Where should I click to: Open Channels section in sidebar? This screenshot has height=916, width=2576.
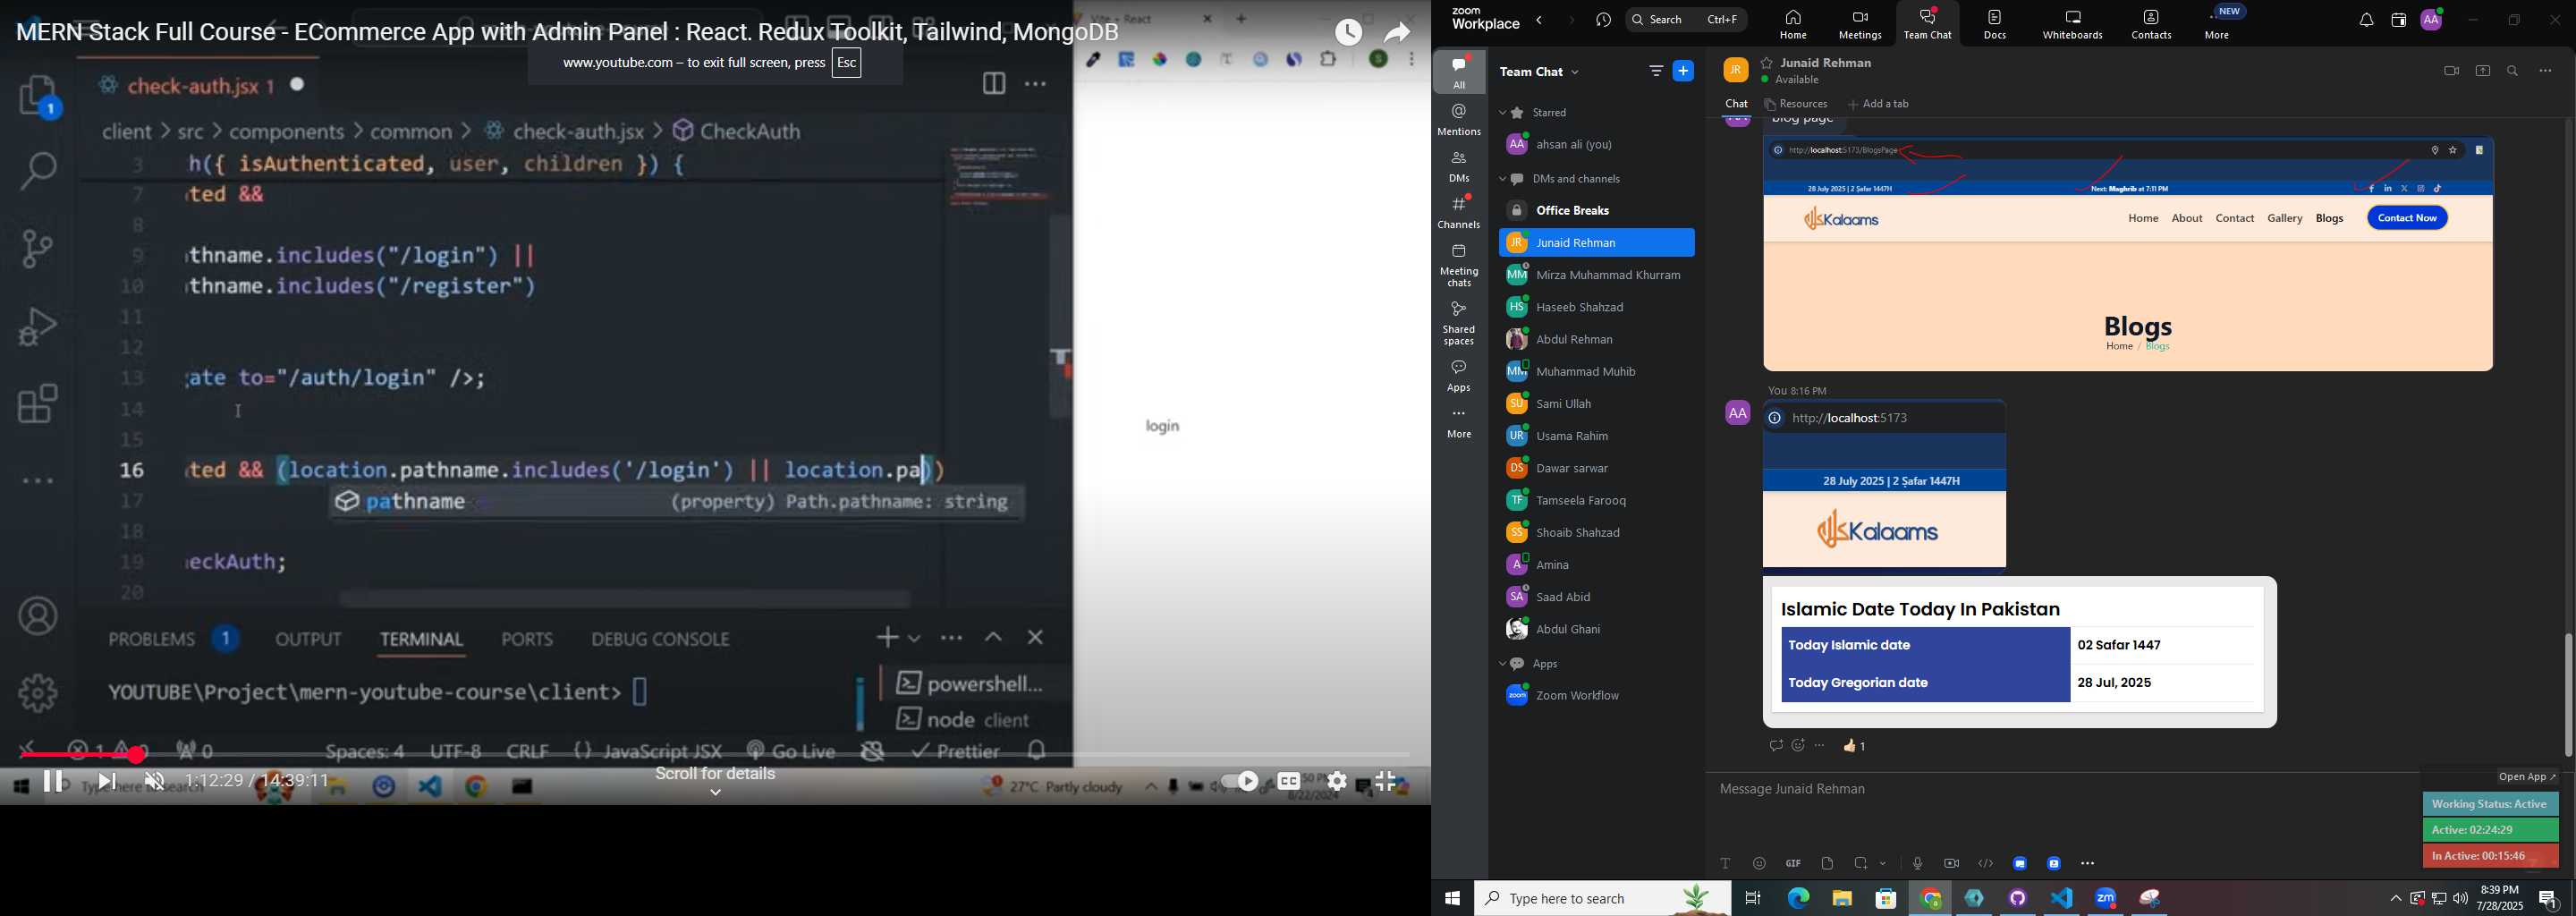point(1459,213)
